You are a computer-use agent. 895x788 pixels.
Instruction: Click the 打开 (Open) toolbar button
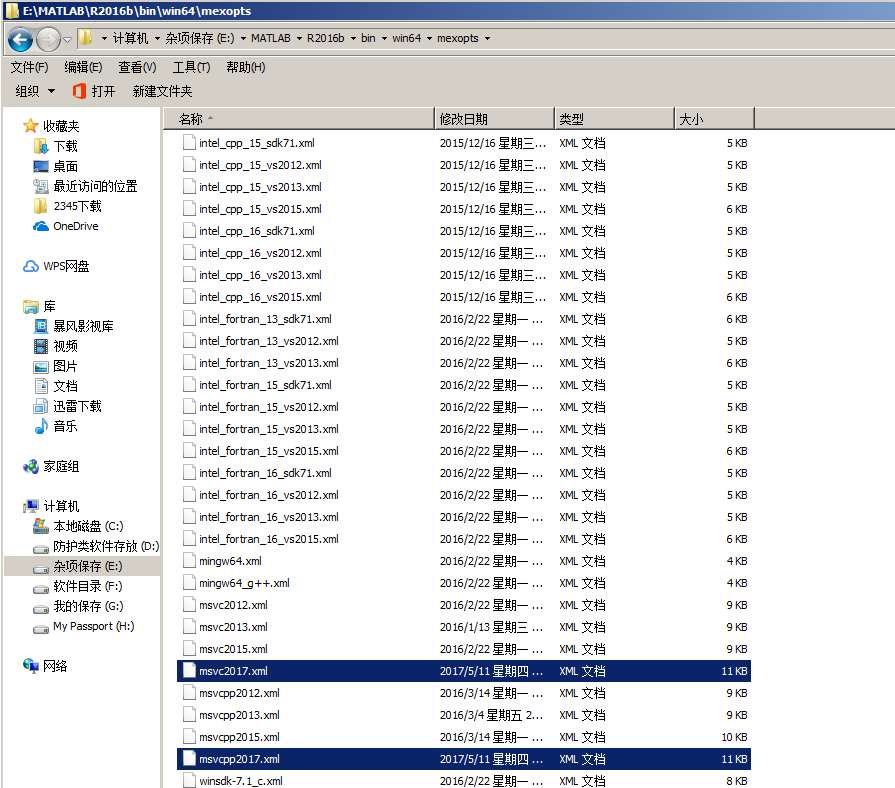94,91
